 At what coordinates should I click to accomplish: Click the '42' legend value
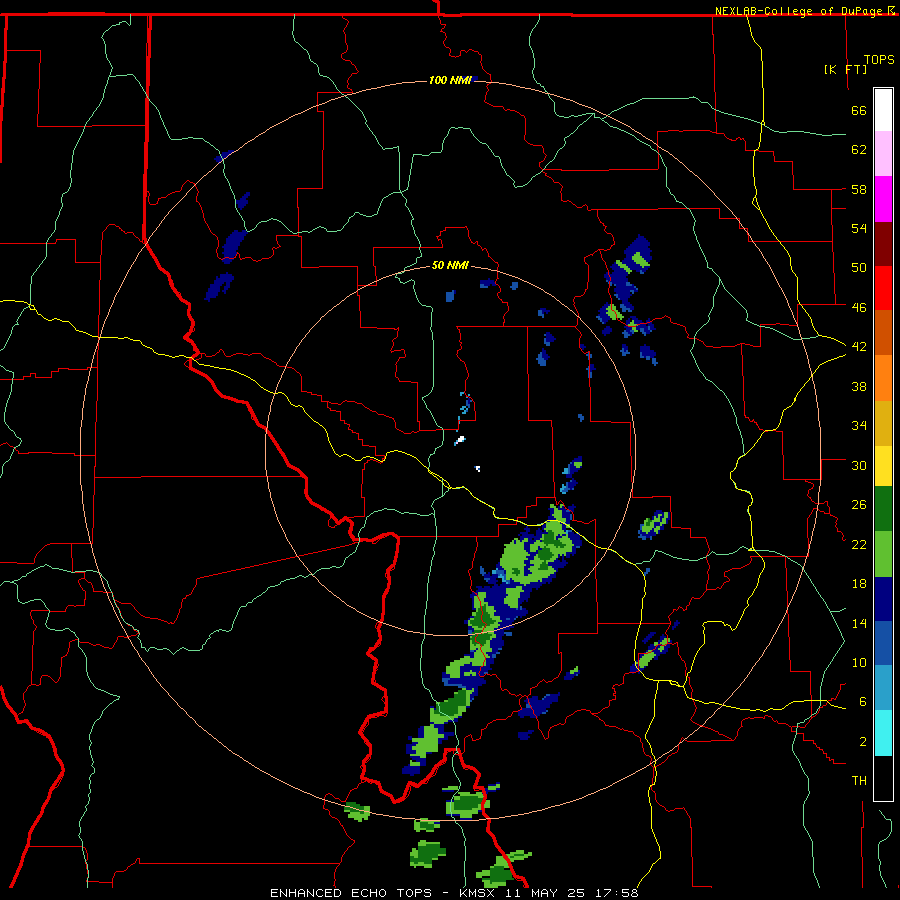coord(859,347)
